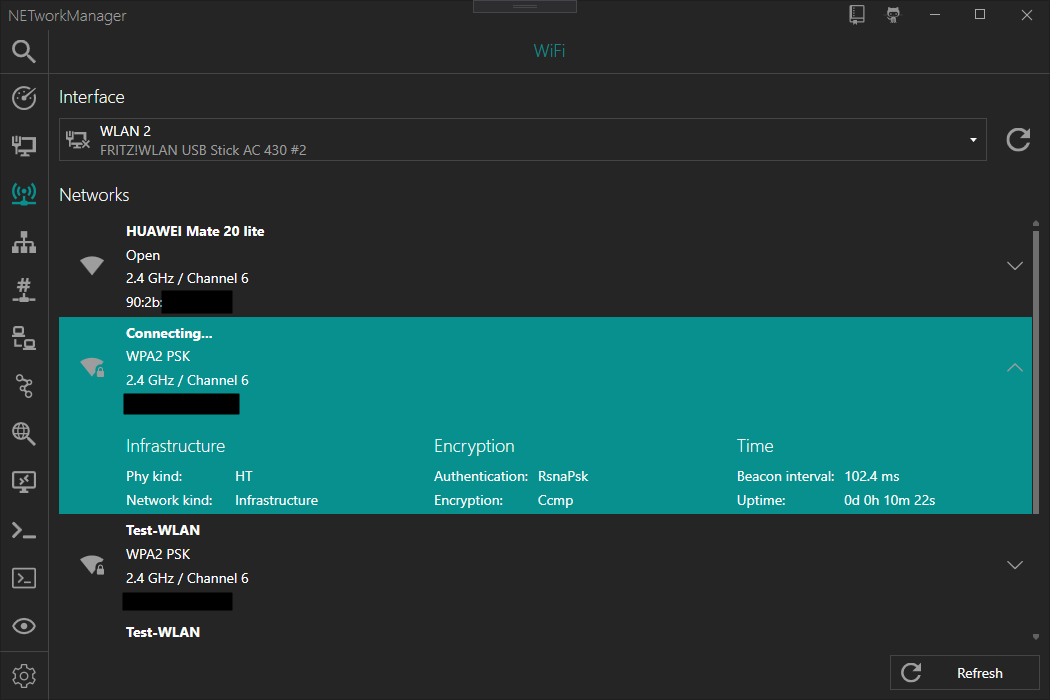The width and height of the screenshot is (1050, 700).
Task: Open the Port Scanner tool
Action: coord(23,290)
